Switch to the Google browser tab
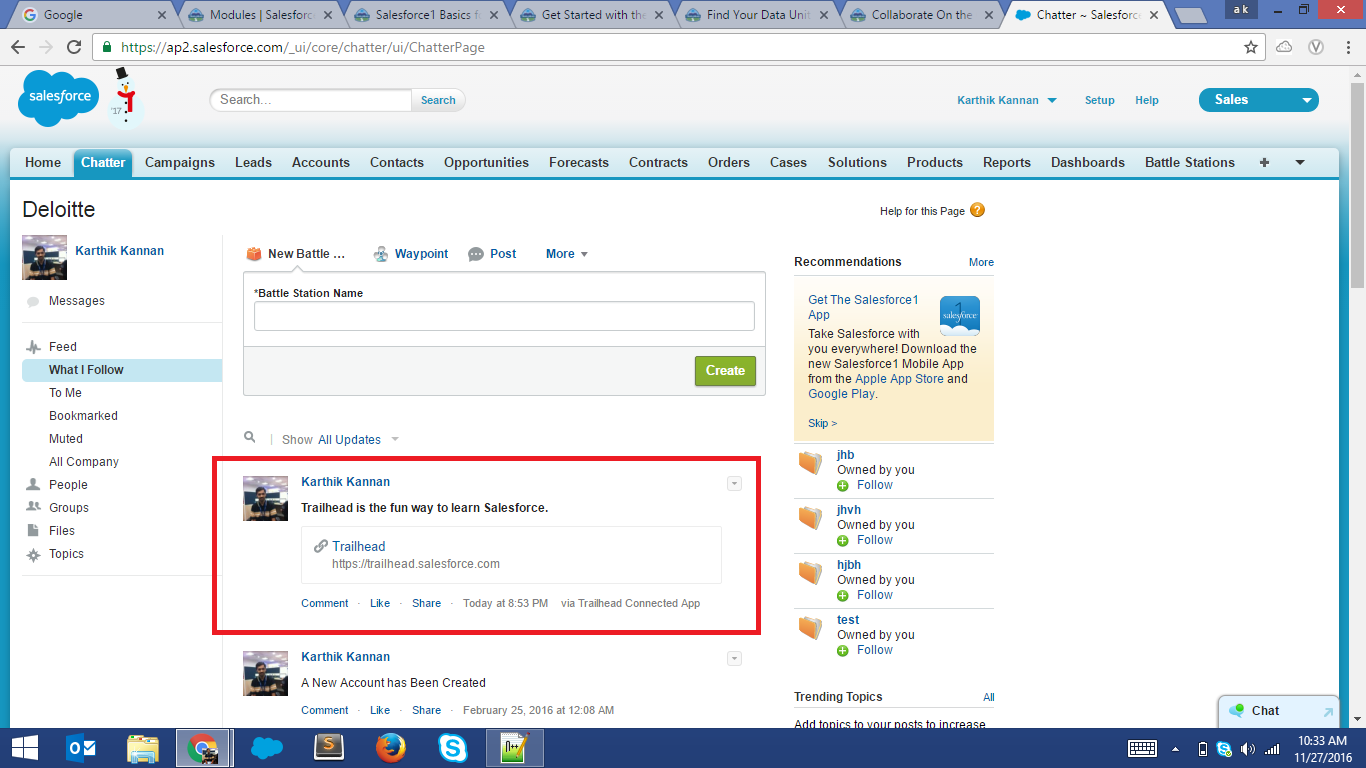The image size is (1366, 768). coord(90,15)
